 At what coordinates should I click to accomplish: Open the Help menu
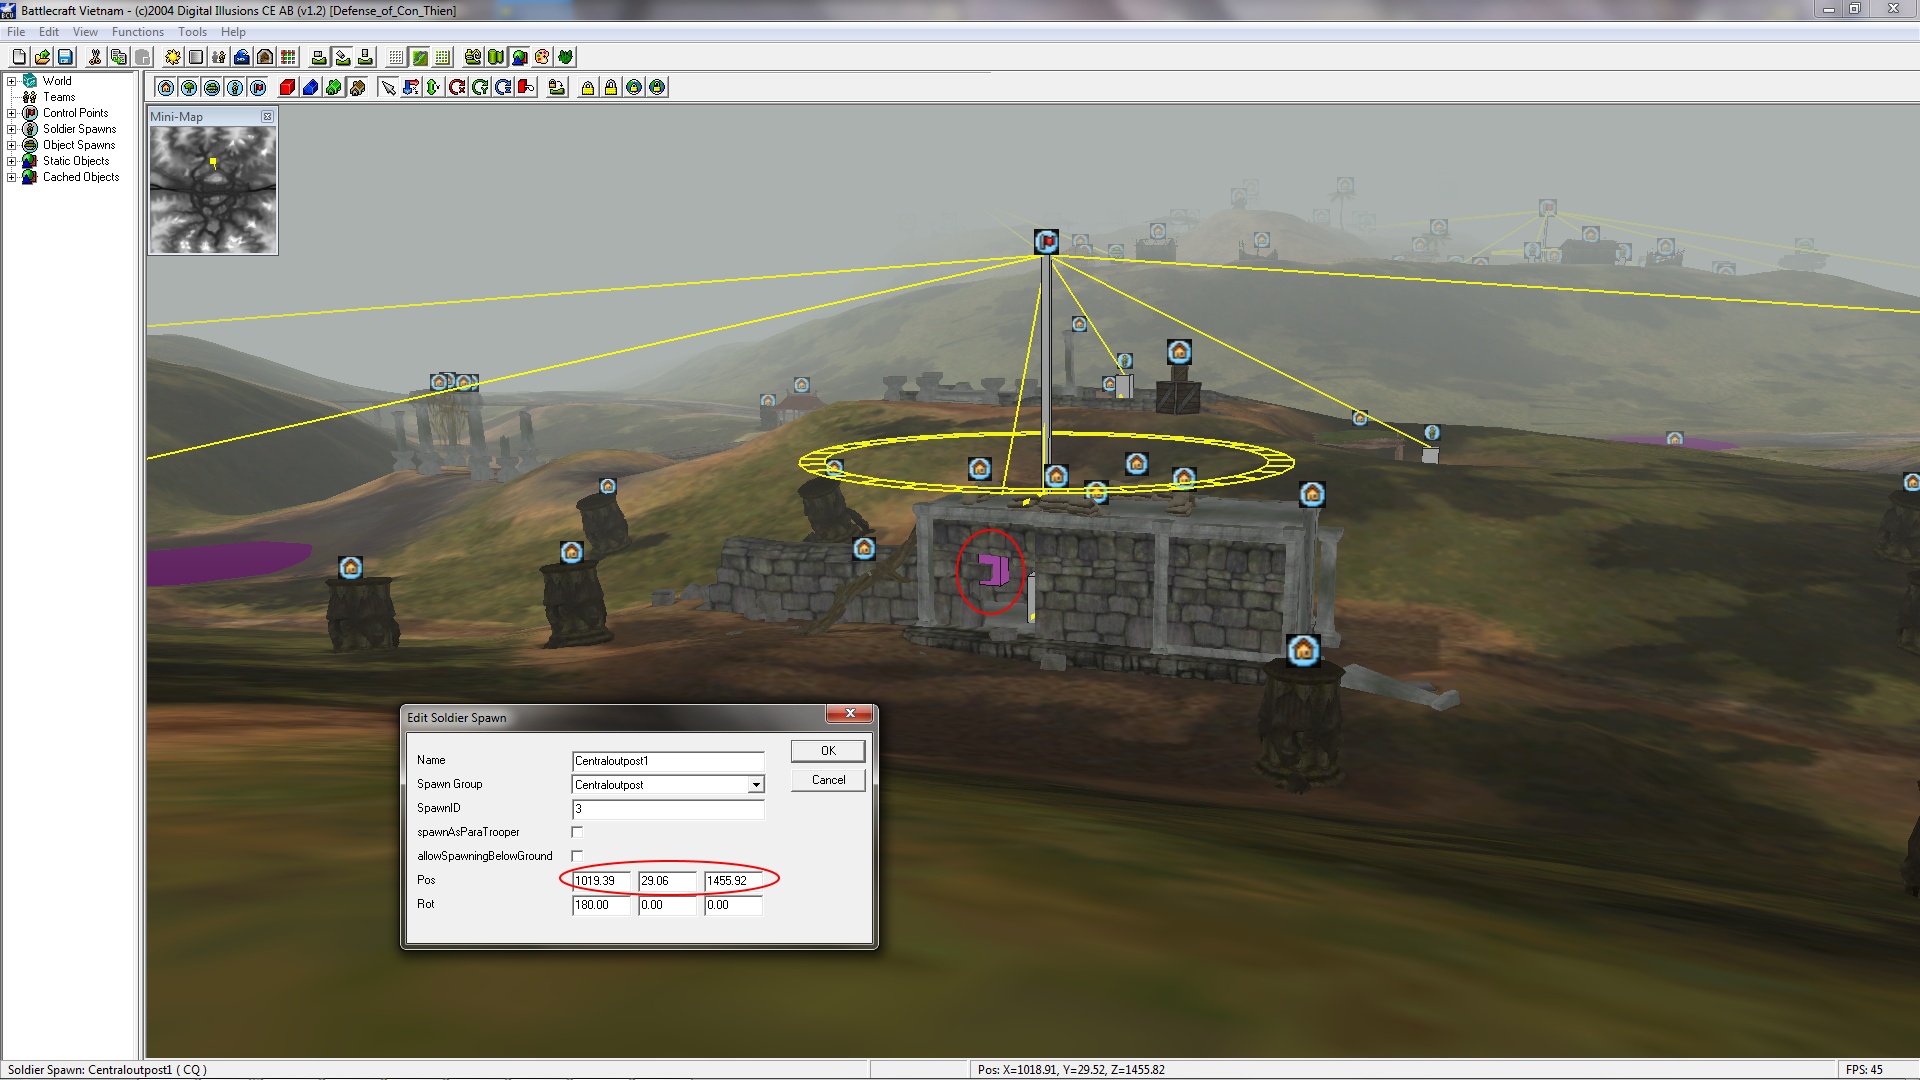(233, 32)
